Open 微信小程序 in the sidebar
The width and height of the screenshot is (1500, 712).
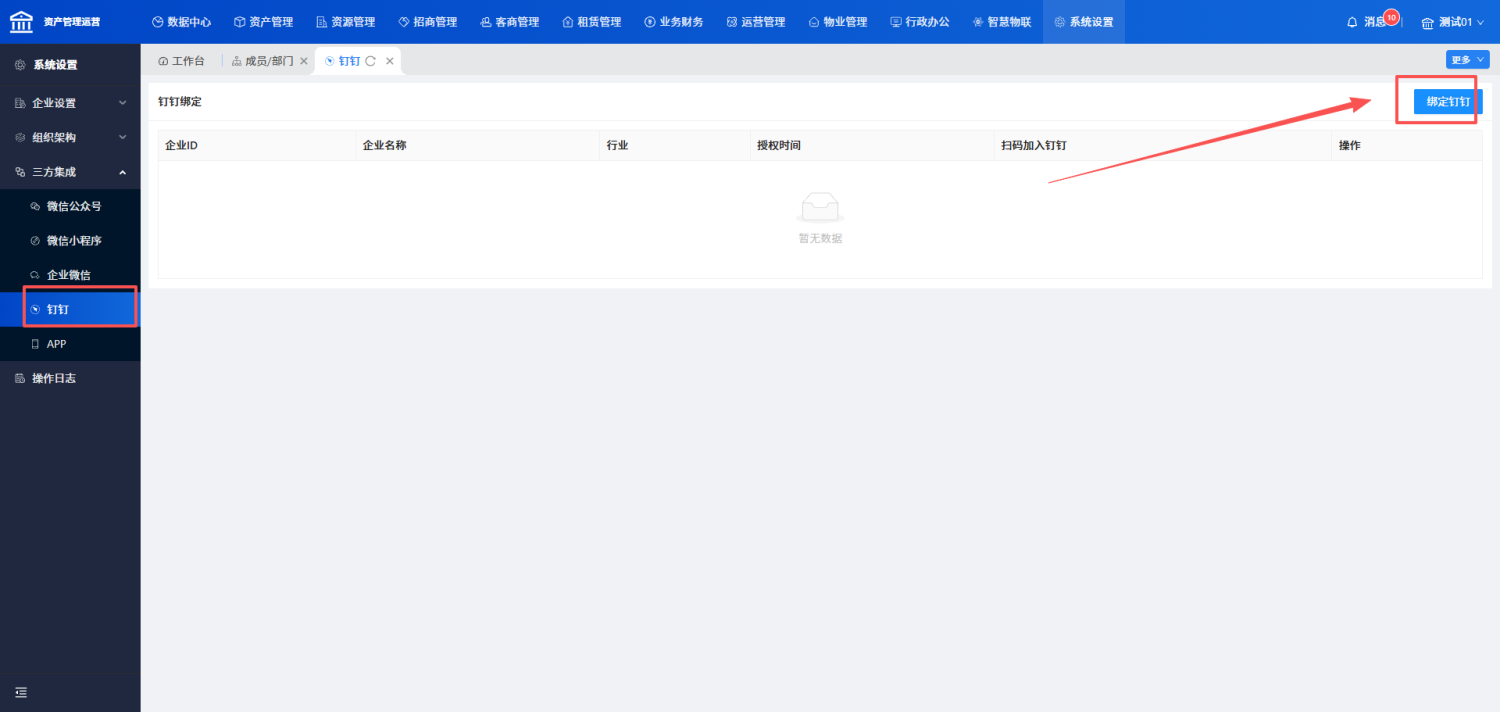click(x=70, y=240)
